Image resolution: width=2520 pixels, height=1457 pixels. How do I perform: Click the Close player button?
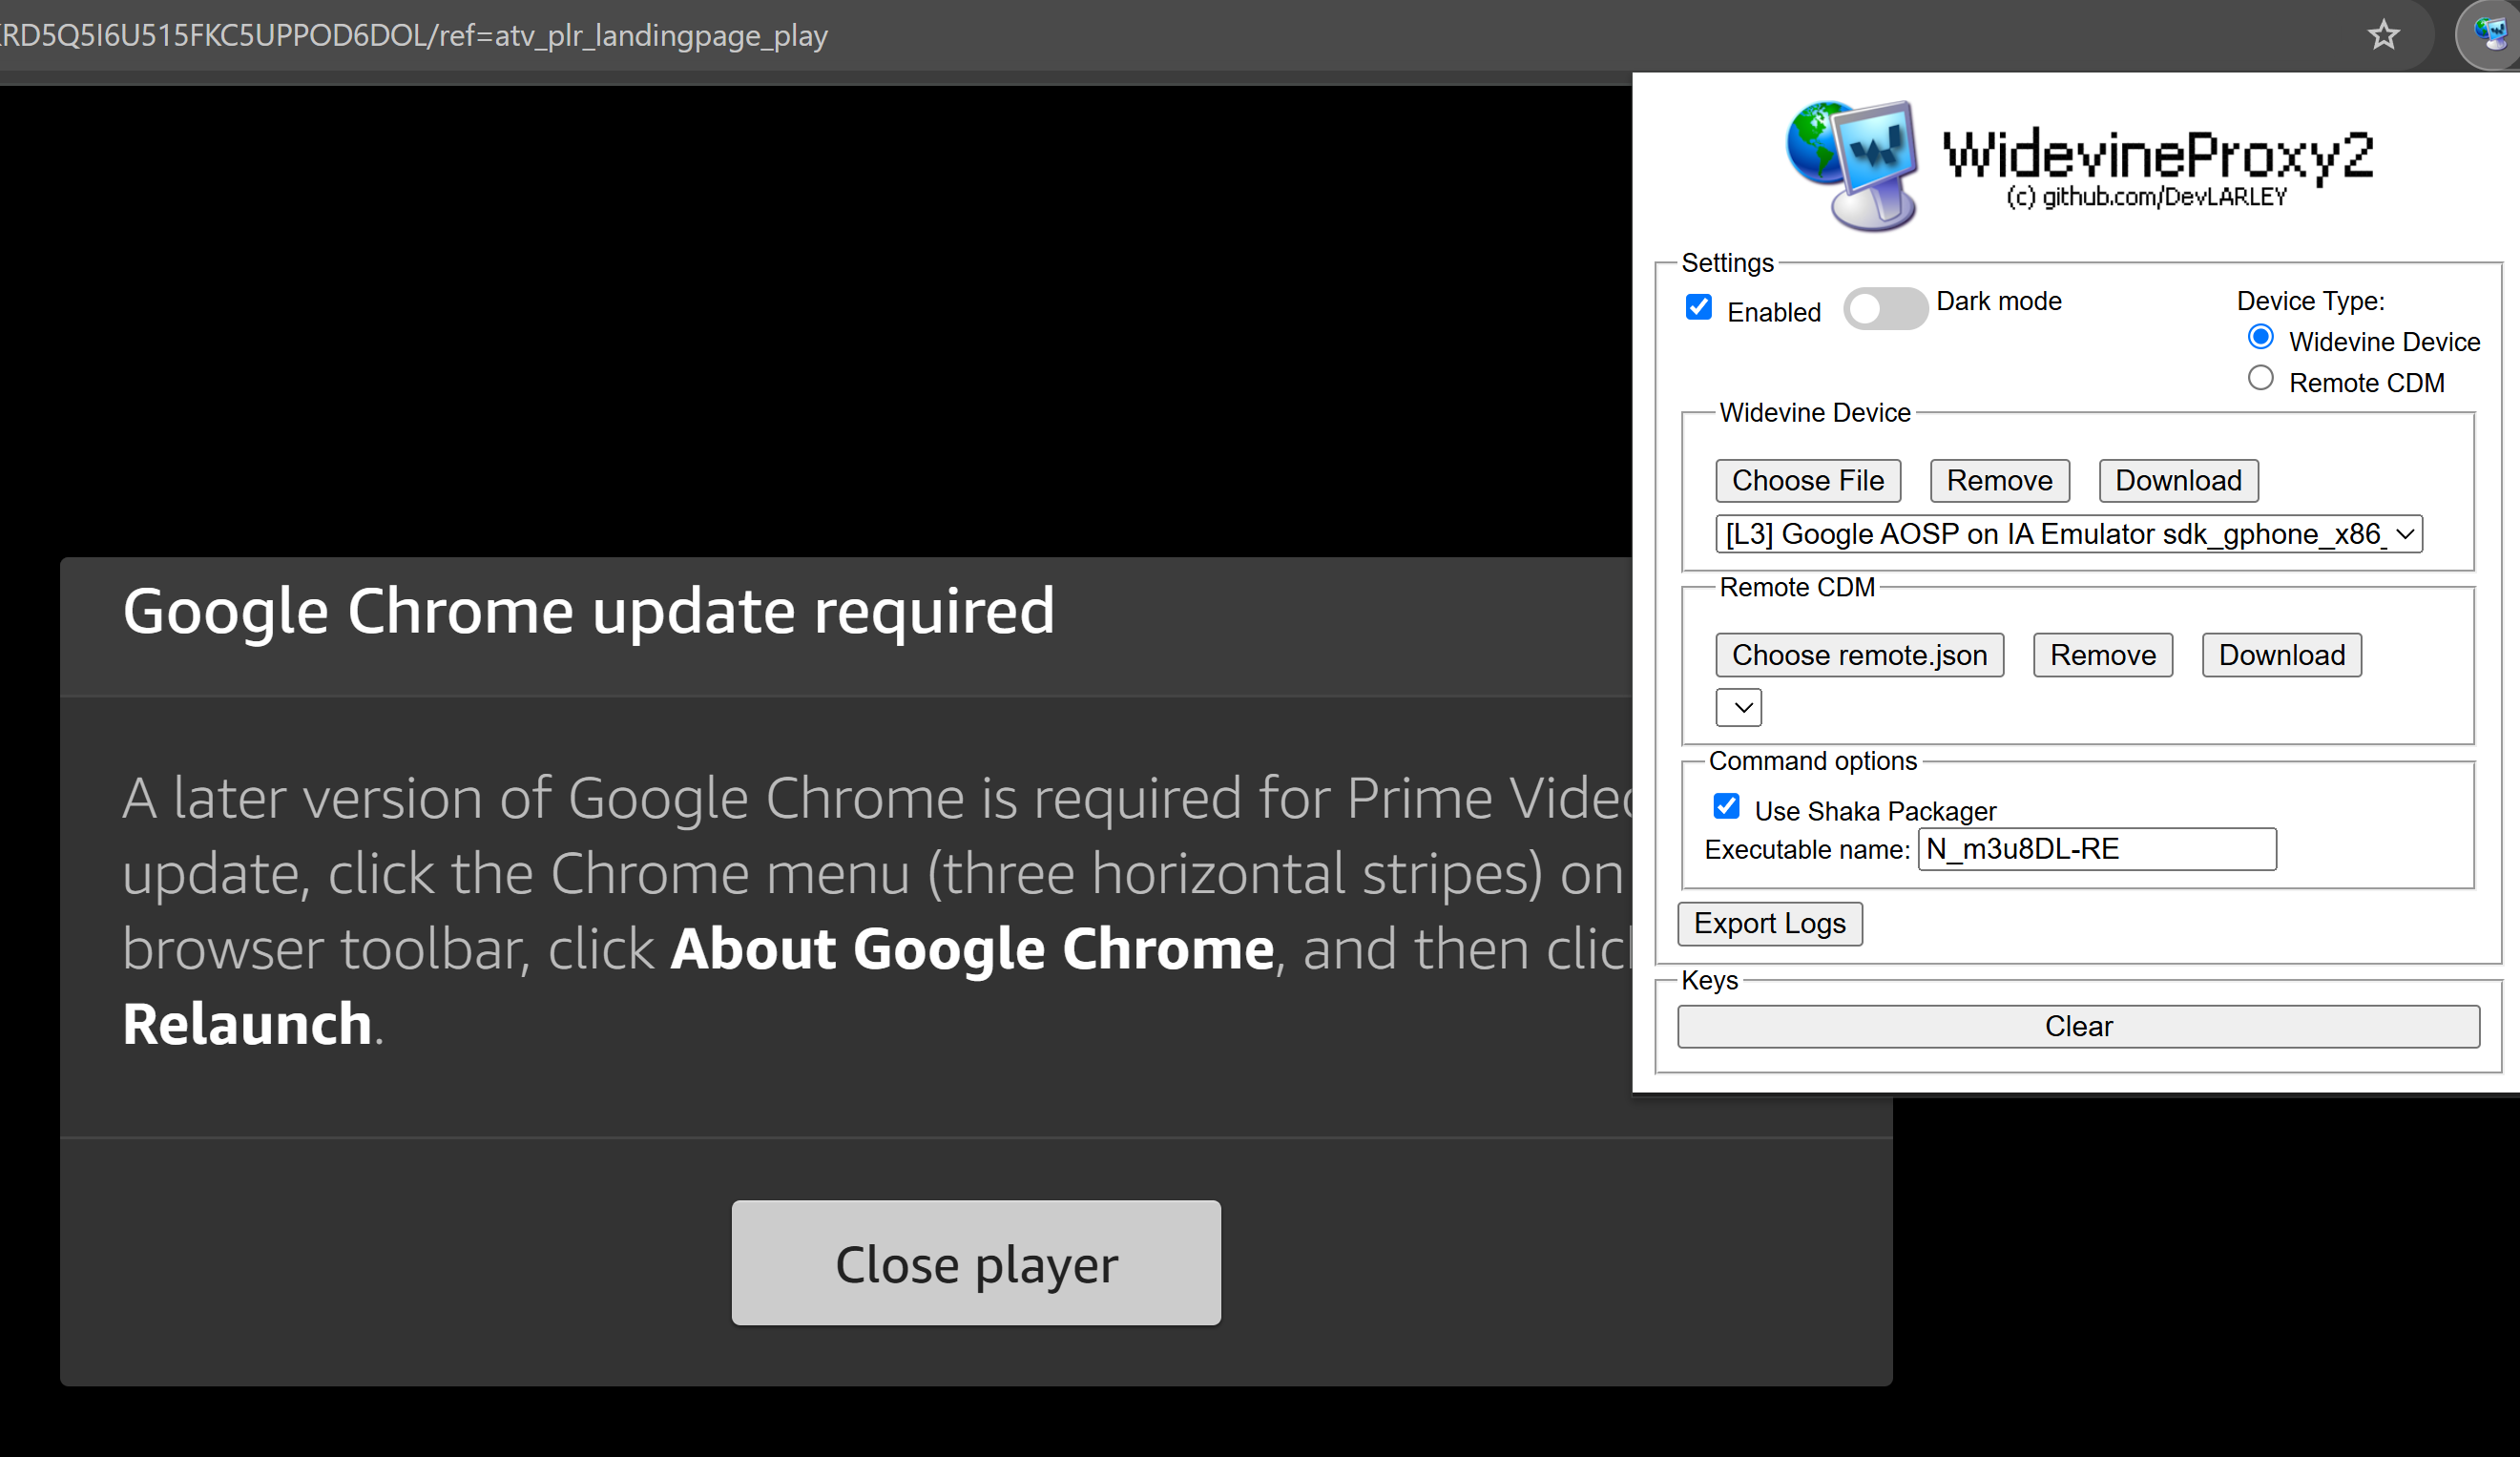coord(975,1263)
